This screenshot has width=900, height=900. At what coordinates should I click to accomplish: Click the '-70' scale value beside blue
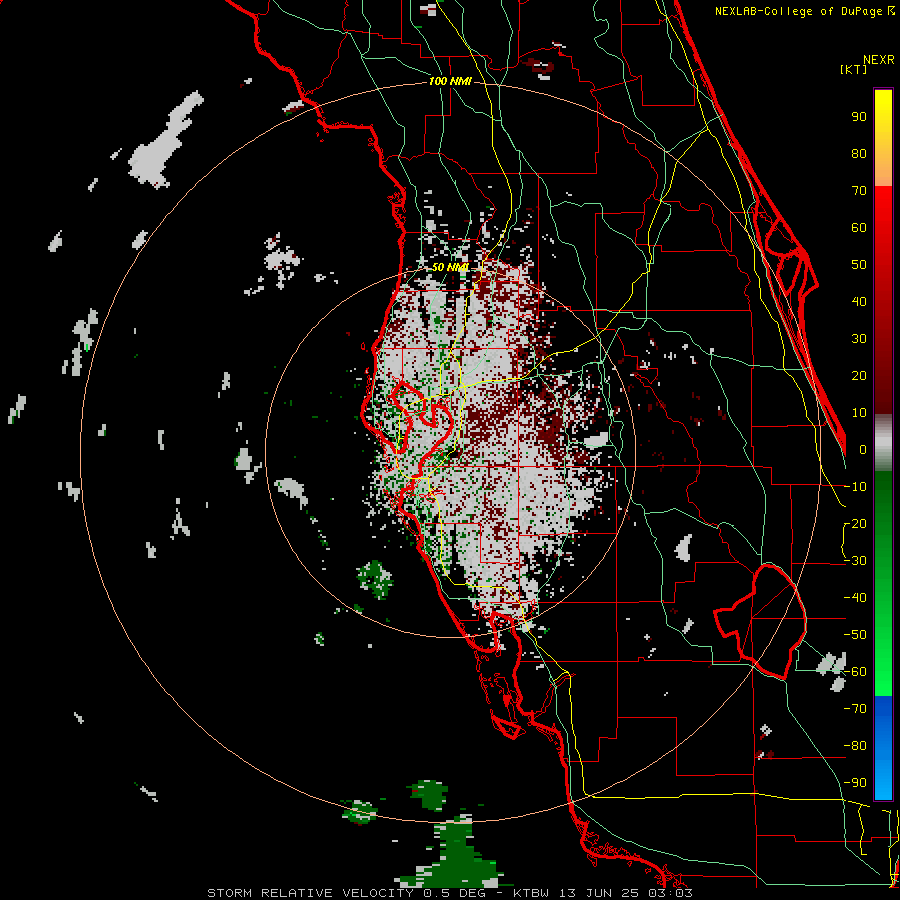pos(855,709)
